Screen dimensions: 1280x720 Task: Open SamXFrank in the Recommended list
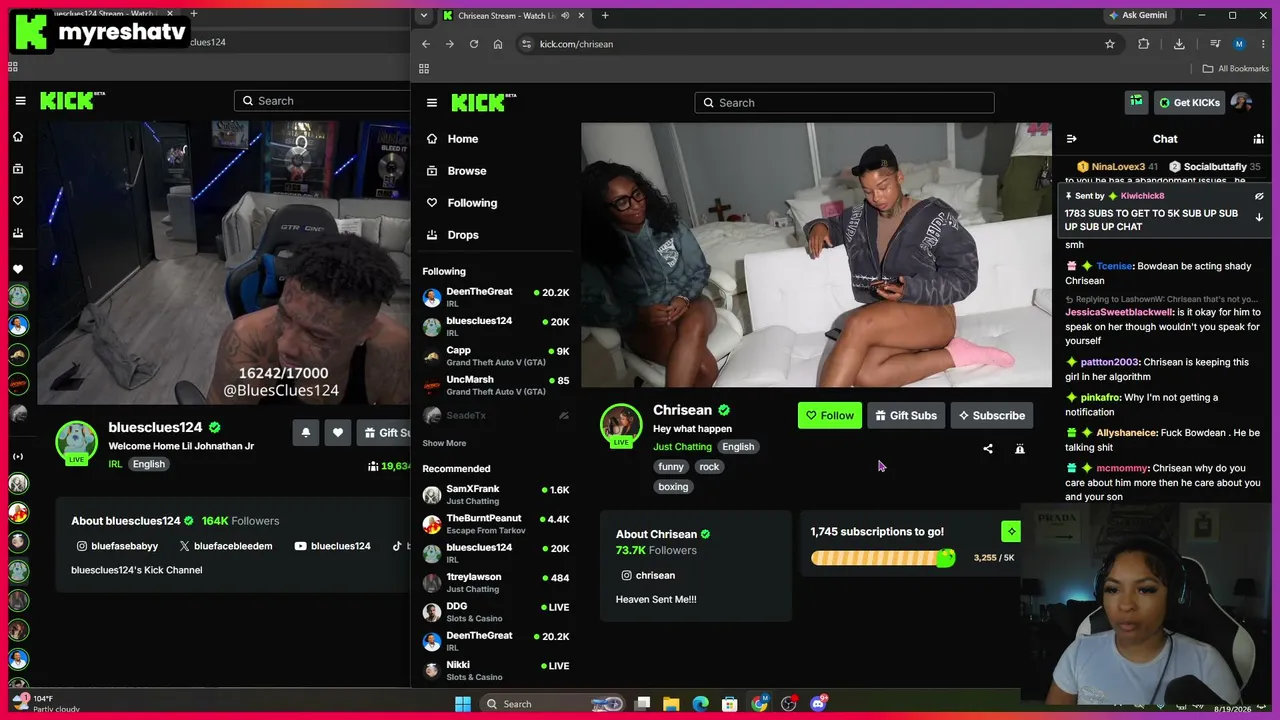coord(496,495)
